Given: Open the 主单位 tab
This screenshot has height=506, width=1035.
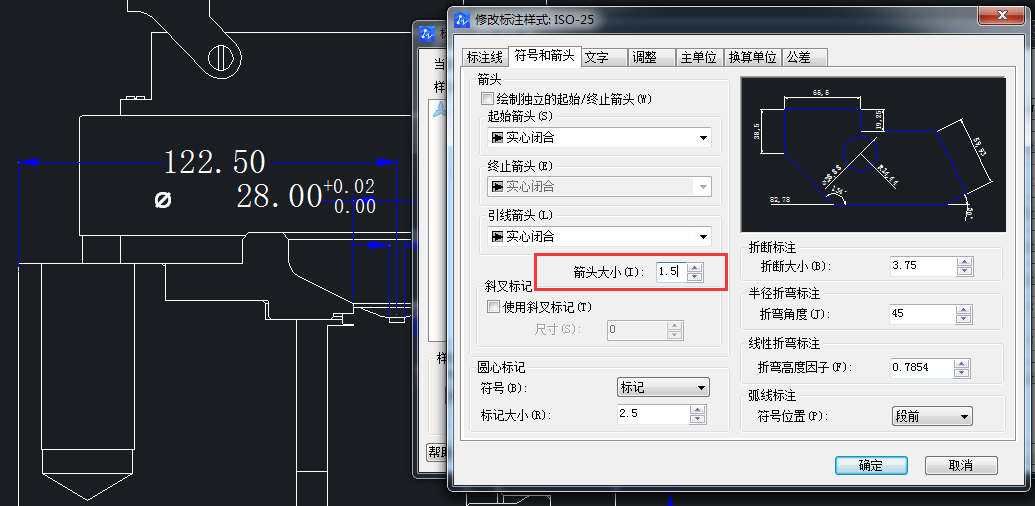Looking at the screenshot, I should pos(700,57).
